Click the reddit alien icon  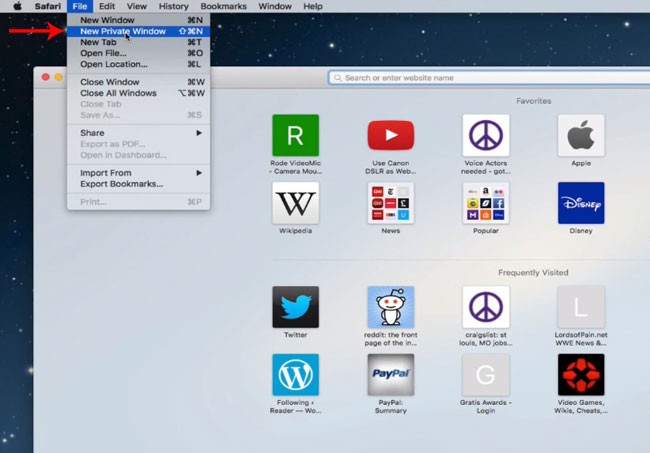(x=390, y=307)
